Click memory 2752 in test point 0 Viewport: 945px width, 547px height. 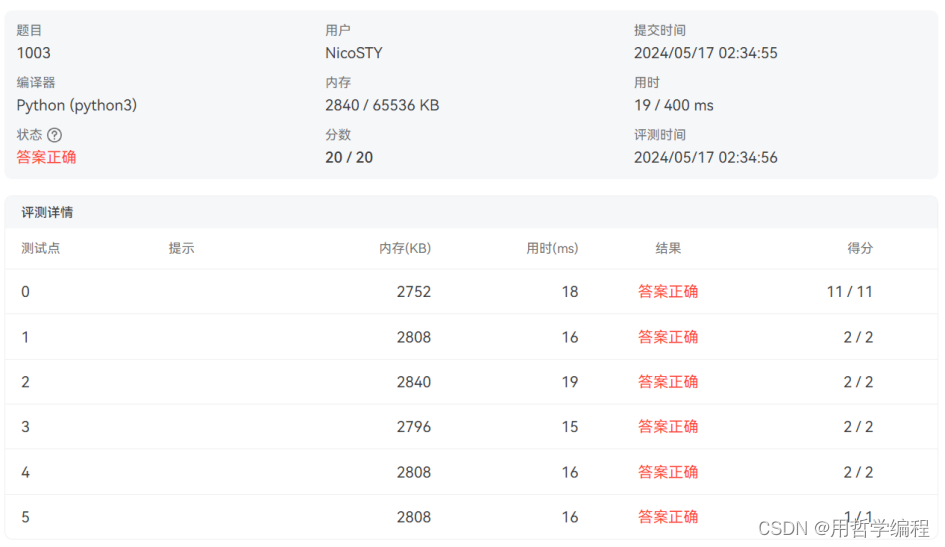pos(414,292)
